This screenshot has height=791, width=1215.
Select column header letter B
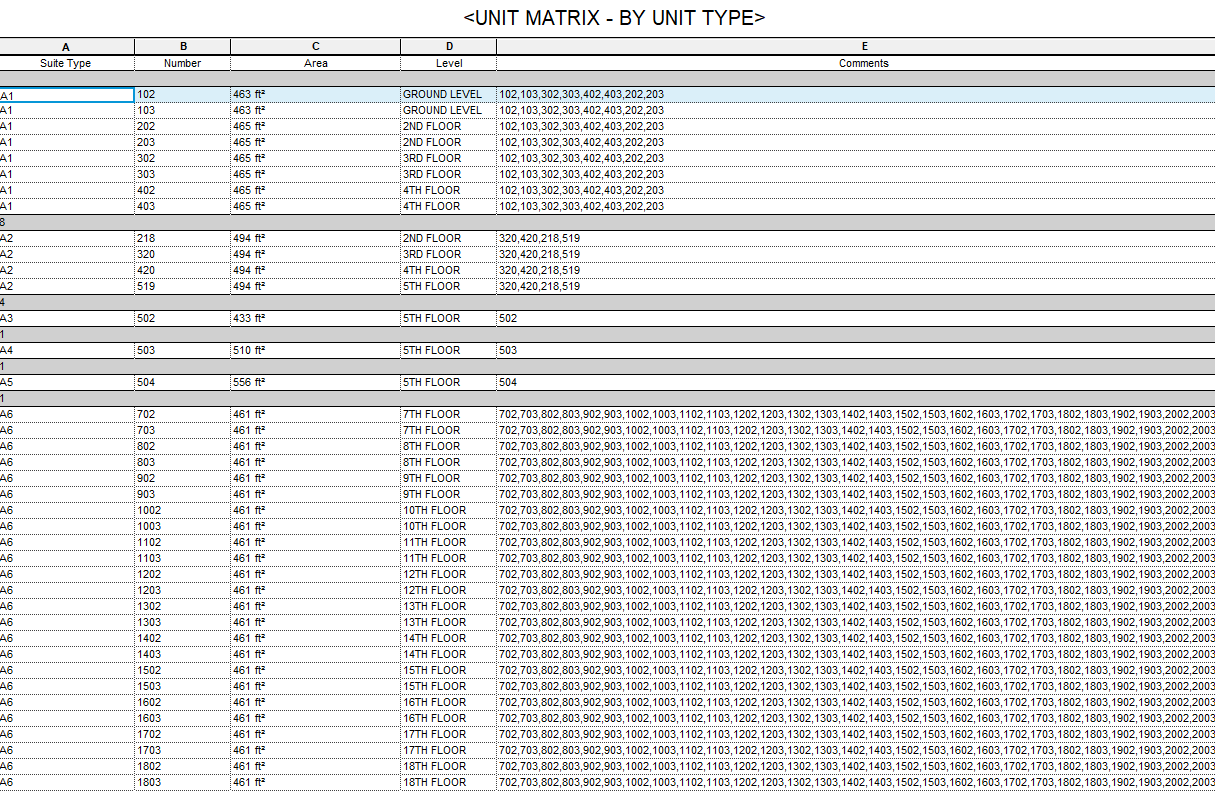point(183,46)
